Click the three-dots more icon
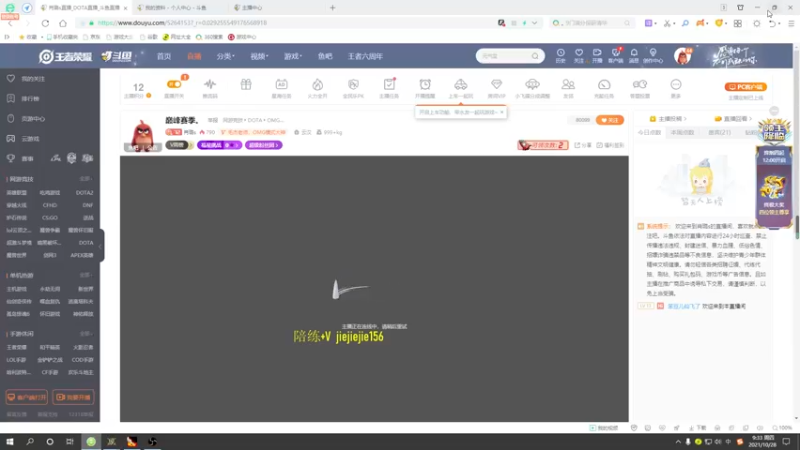Image resolution: width=800 pixels, height=450 pixels. [676, 84]
